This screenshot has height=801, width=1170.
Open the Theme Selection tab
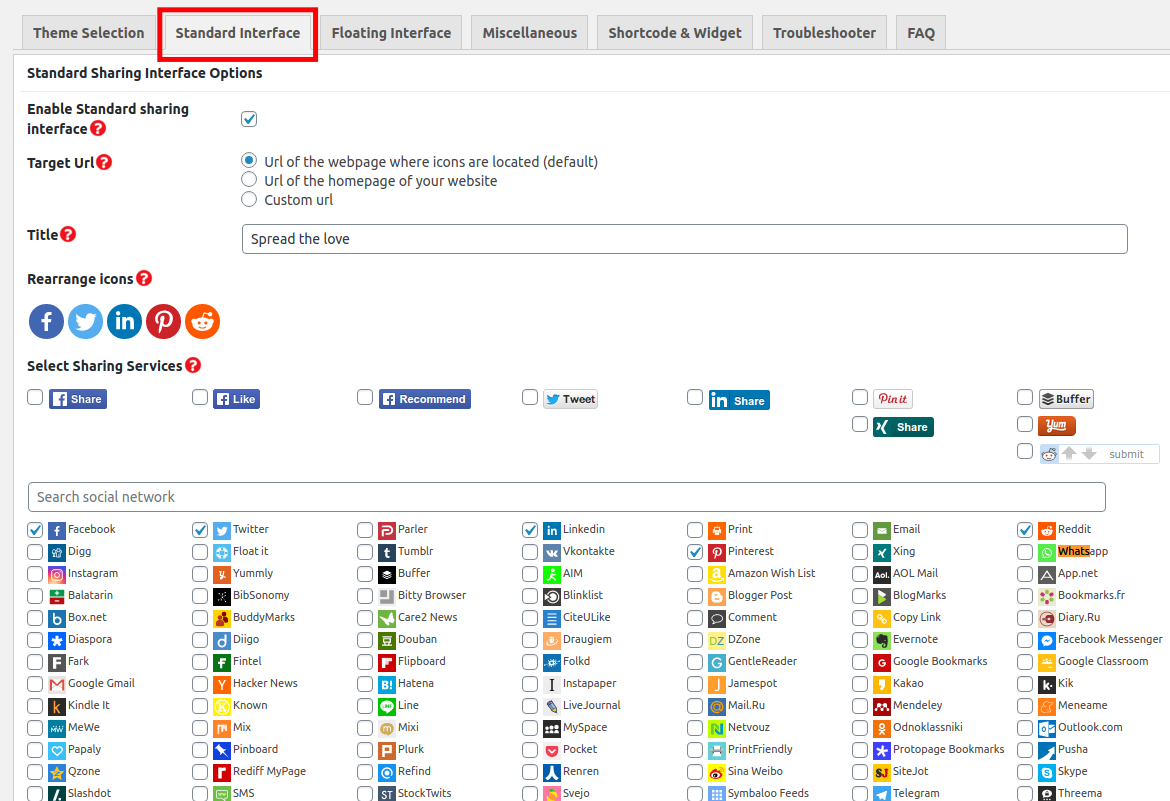point(89,33)
